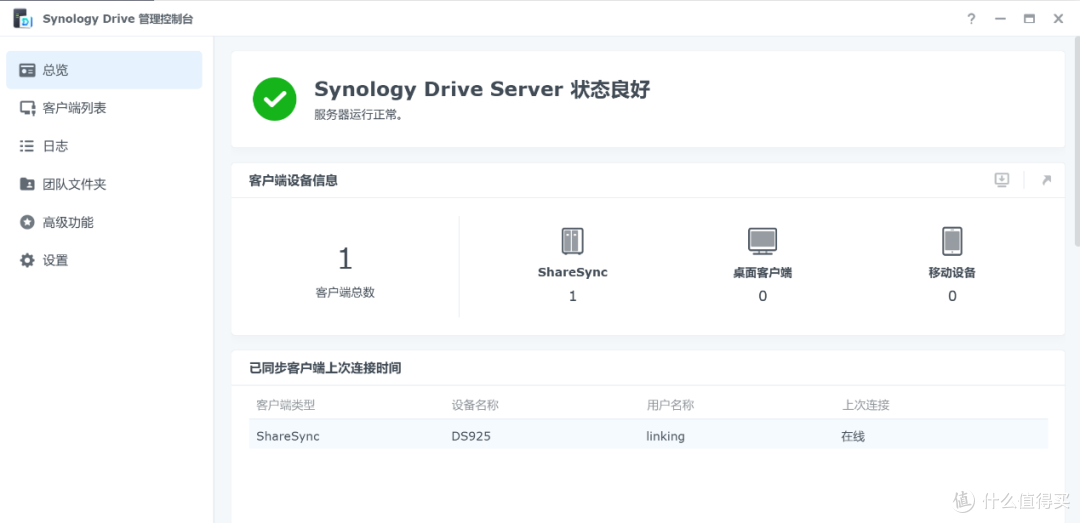Click the 客户端列表 monitor sidebar icon
Image resolution: width=1080 pixels, height=523 pixels.
point(27,108)
